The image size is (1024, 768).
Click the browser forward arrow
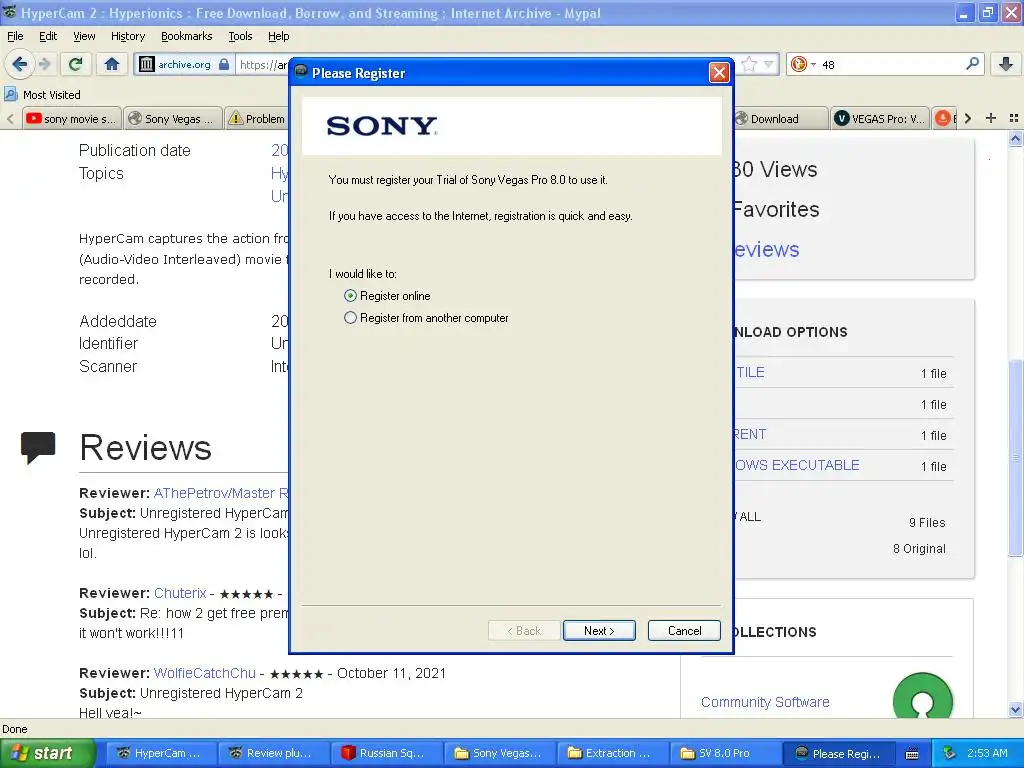tap(44, 64)
